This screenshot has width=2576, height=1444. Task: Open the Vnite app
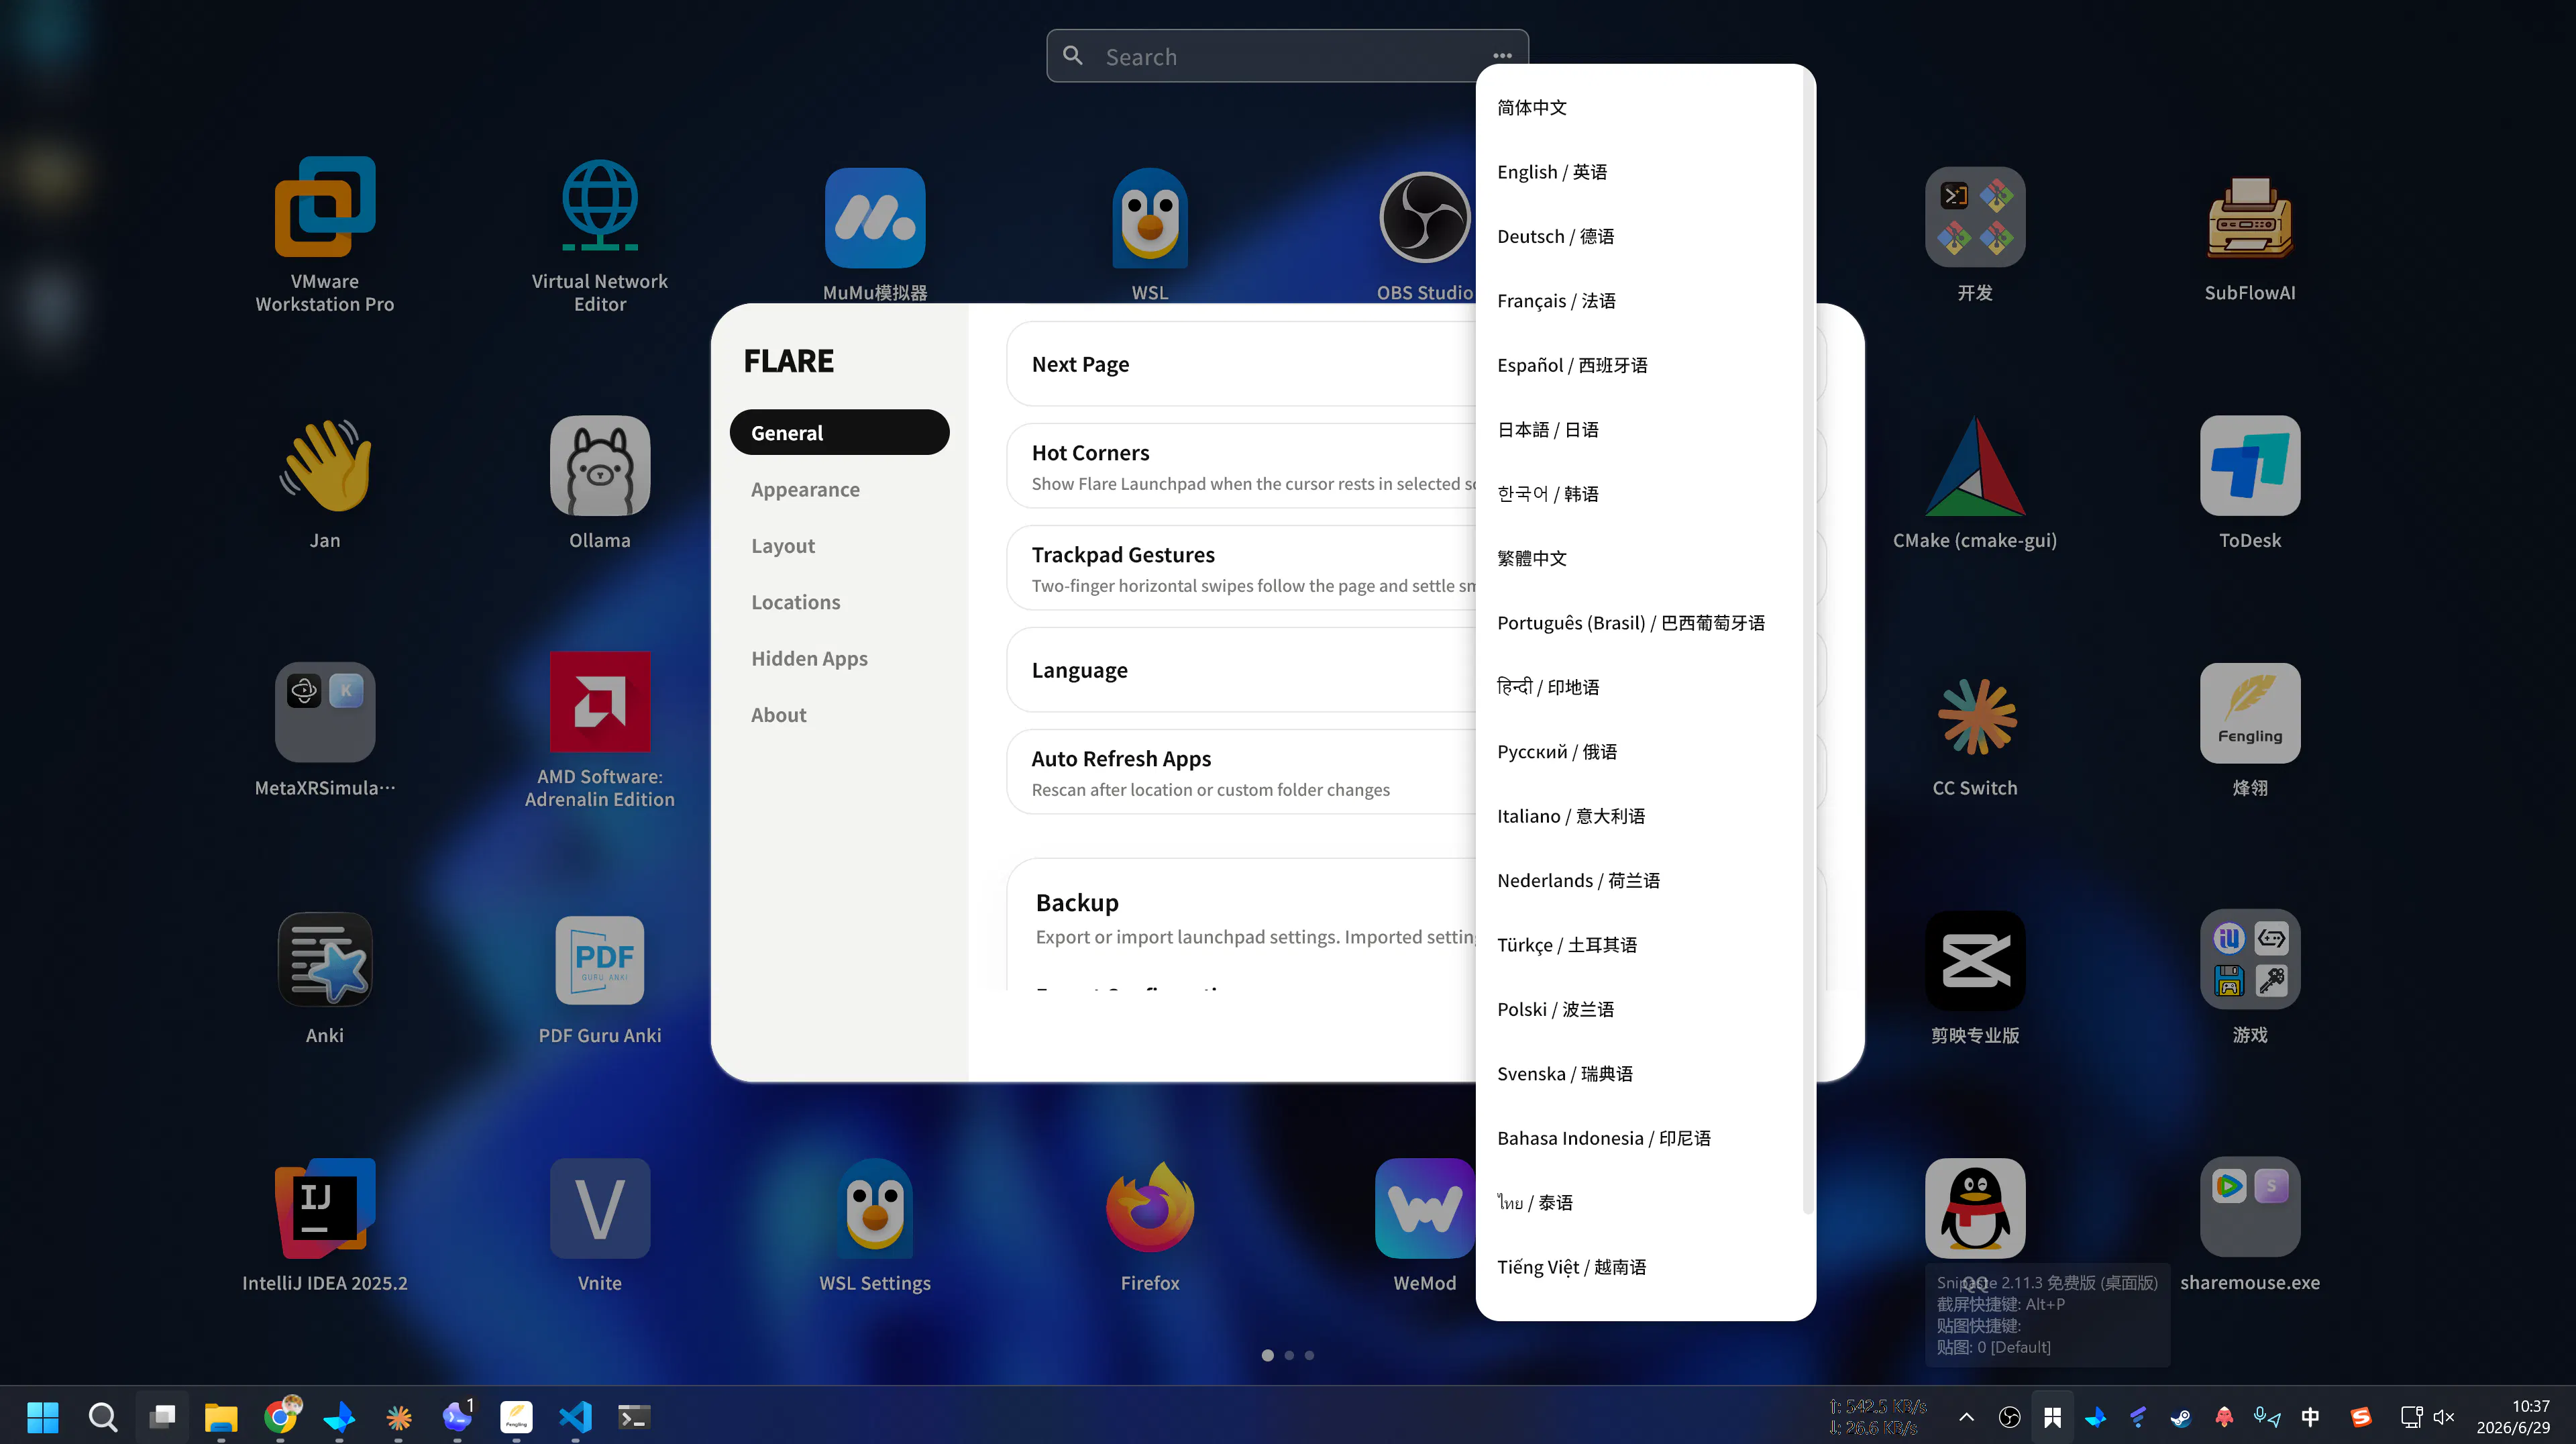(x=600, y=1208)
